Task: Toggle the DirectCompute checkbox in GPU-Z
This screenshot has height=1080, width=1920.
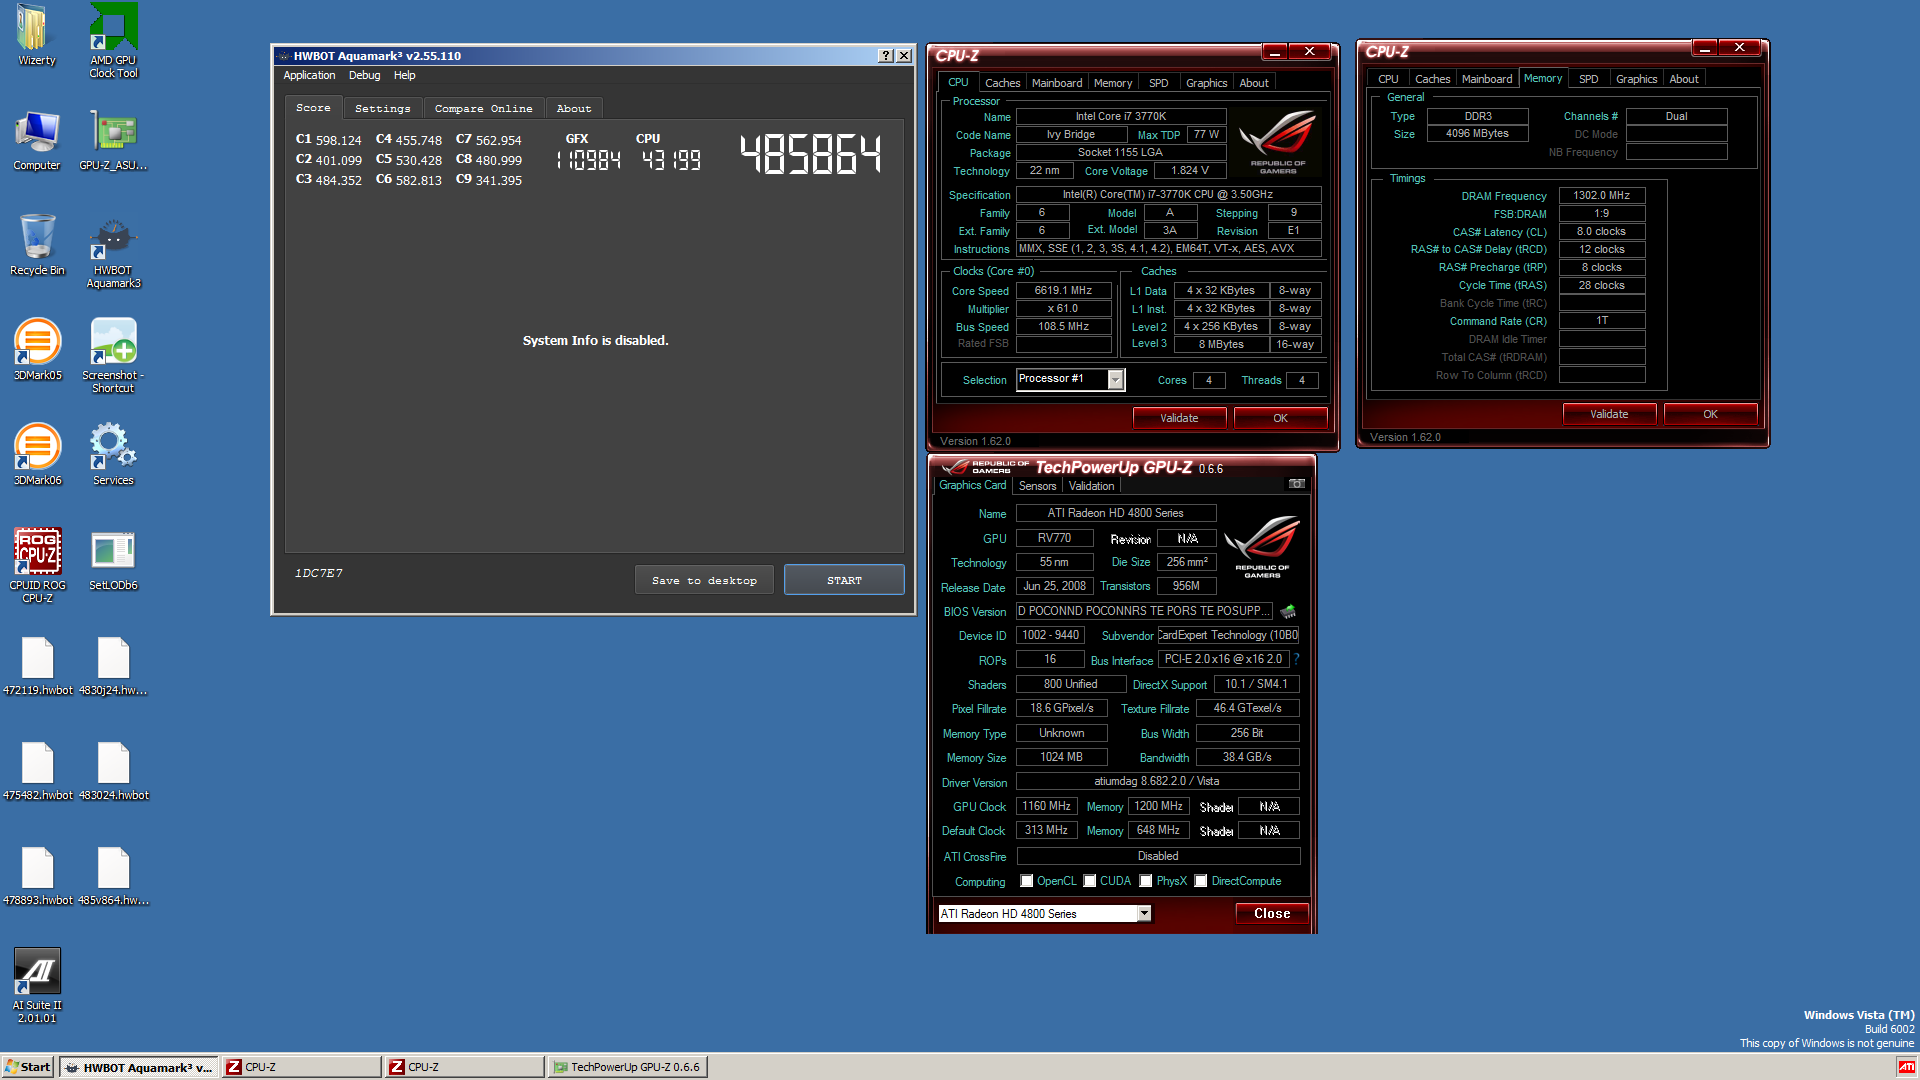Action: pos(1201,881)
